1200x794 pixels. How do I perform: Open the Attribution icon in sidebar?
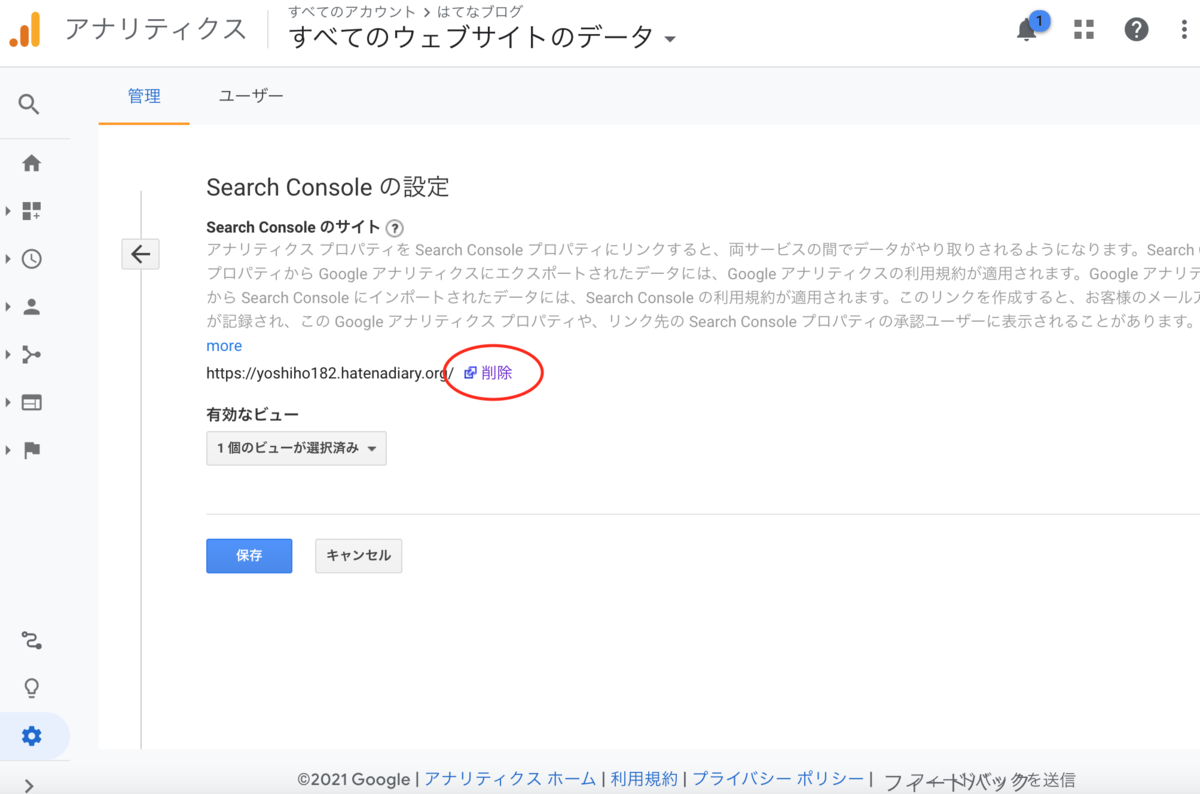31,640
